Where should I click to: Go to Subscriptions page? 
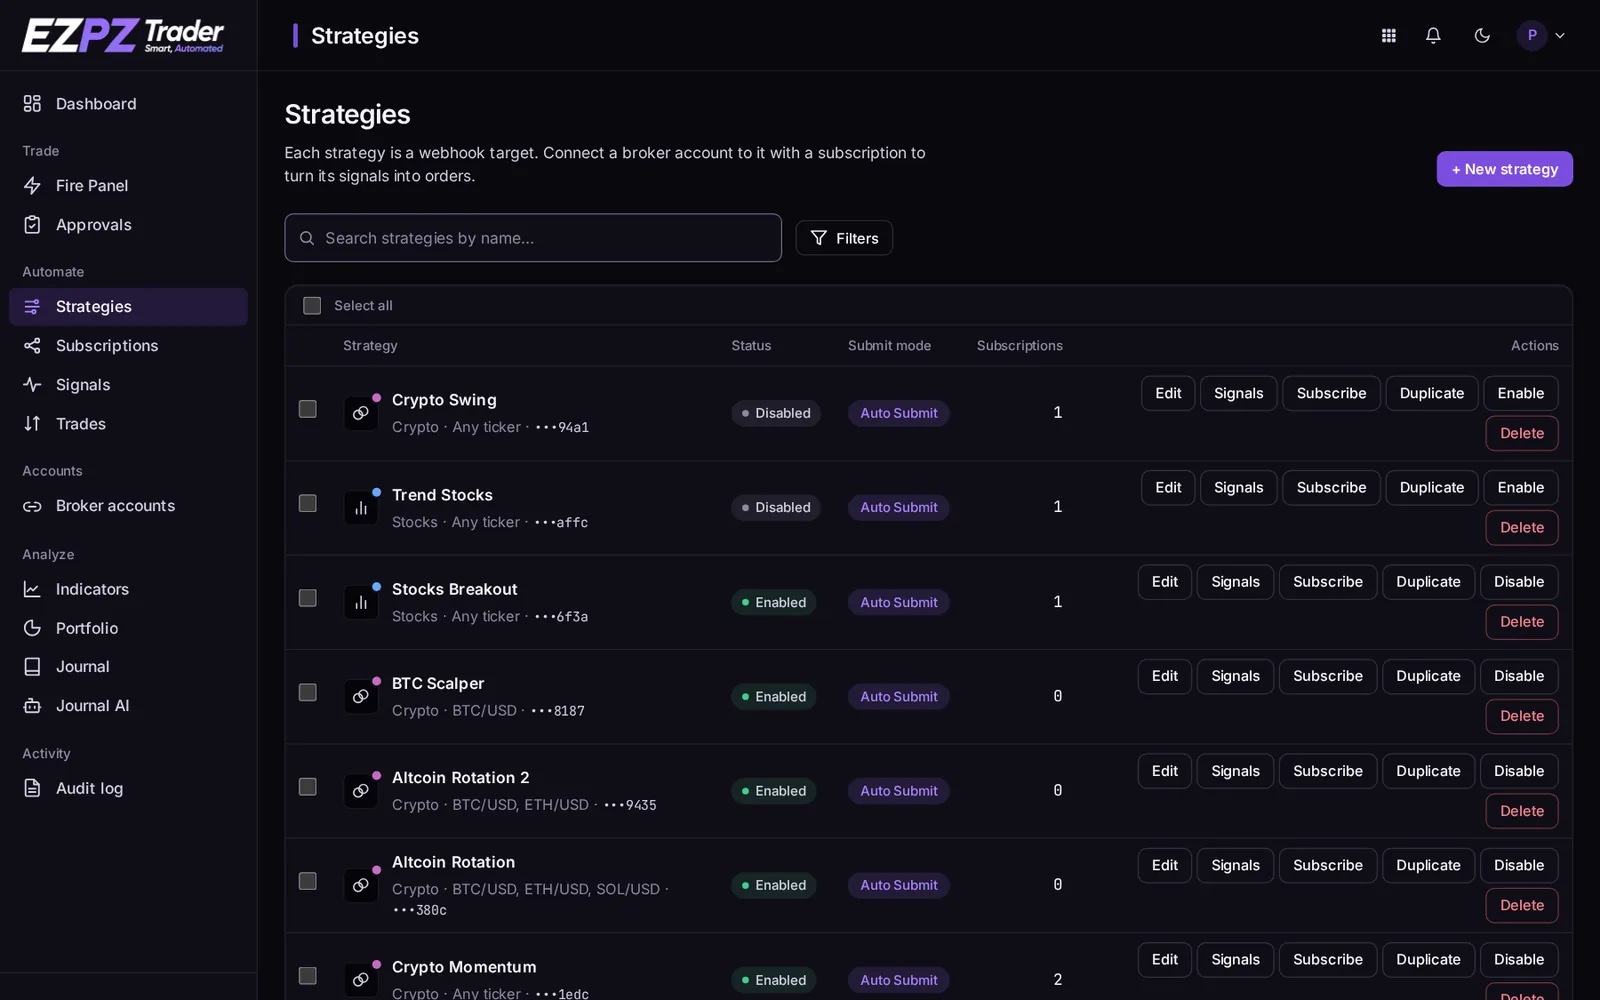pyautogui.click(x=128, y=346)
